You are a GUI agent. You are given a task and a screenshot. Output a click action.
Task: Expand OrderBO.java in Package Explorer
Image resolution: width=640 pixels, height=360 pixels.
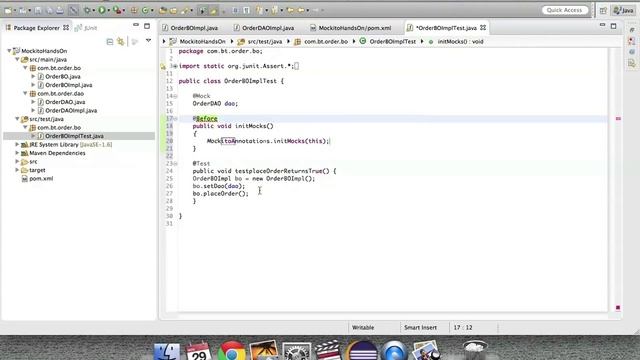pyautogui.click(x=33, y=76)
